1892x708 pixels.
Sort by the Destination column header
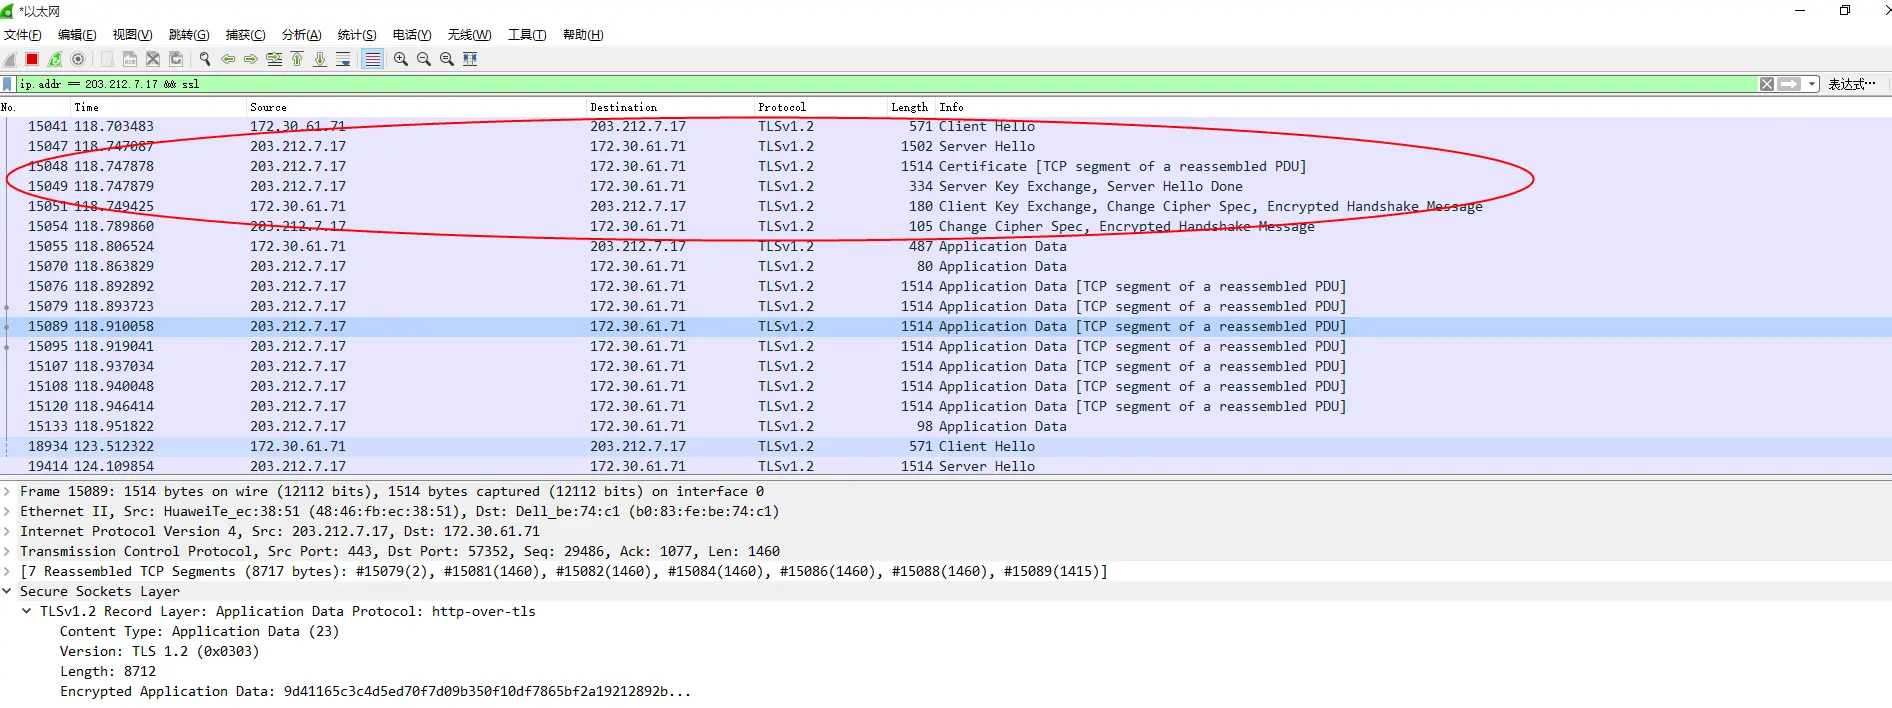(x=670, y=107)
